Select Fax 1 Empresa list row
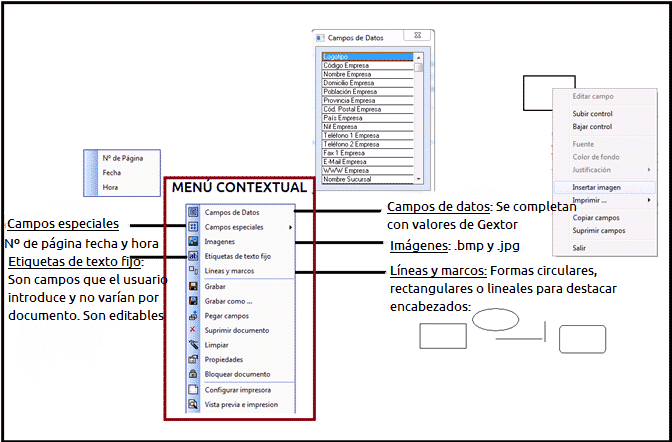672x442 pixels. pyautogui.click(x=368, y=153)
